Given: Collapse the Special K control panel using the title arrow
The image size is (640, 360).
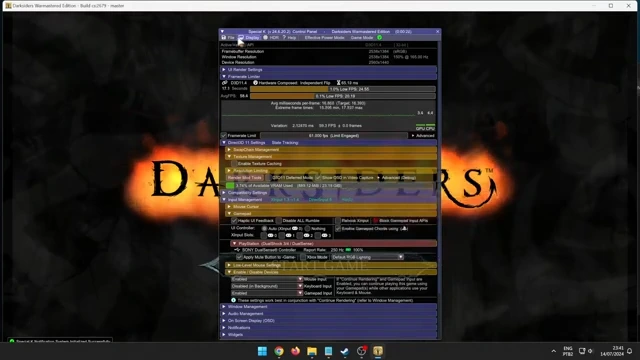Looking at the screenshot, I should pyautogui.click(x=222, y=31).
